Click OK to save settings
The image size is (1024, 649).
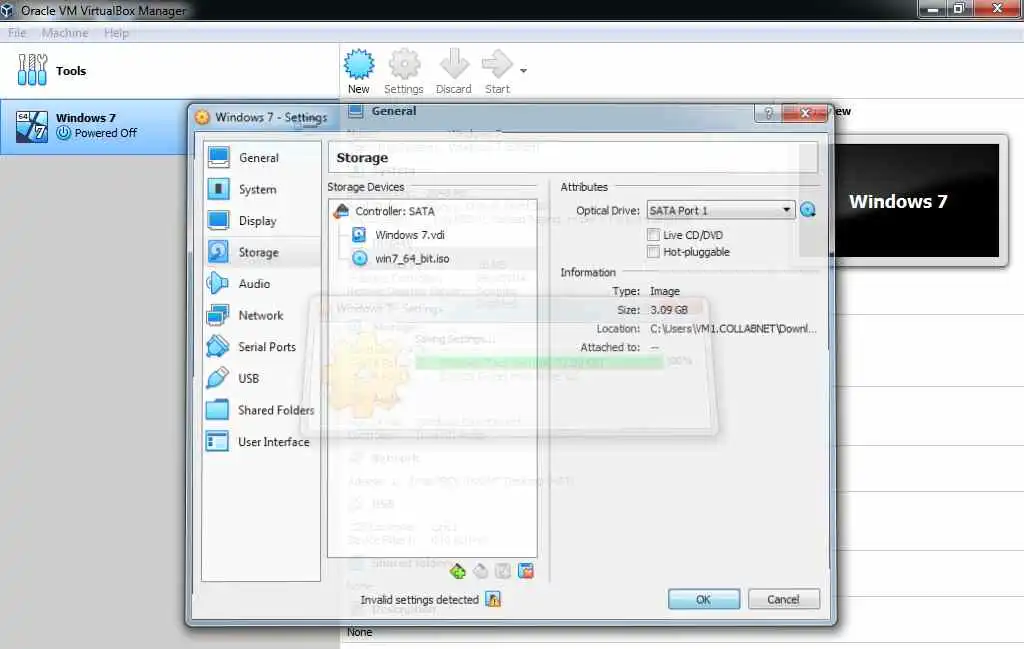703,599
